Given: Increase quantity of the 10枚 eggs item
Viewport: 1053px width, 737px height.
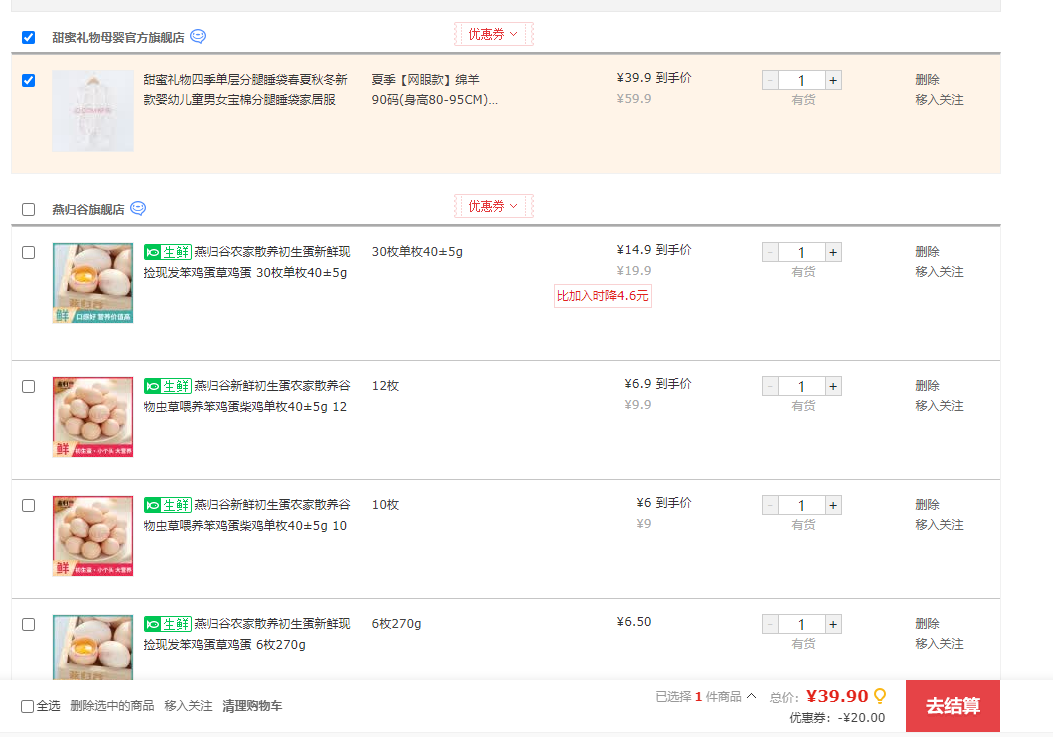Looking at the screenshot, I should point(833,506).
